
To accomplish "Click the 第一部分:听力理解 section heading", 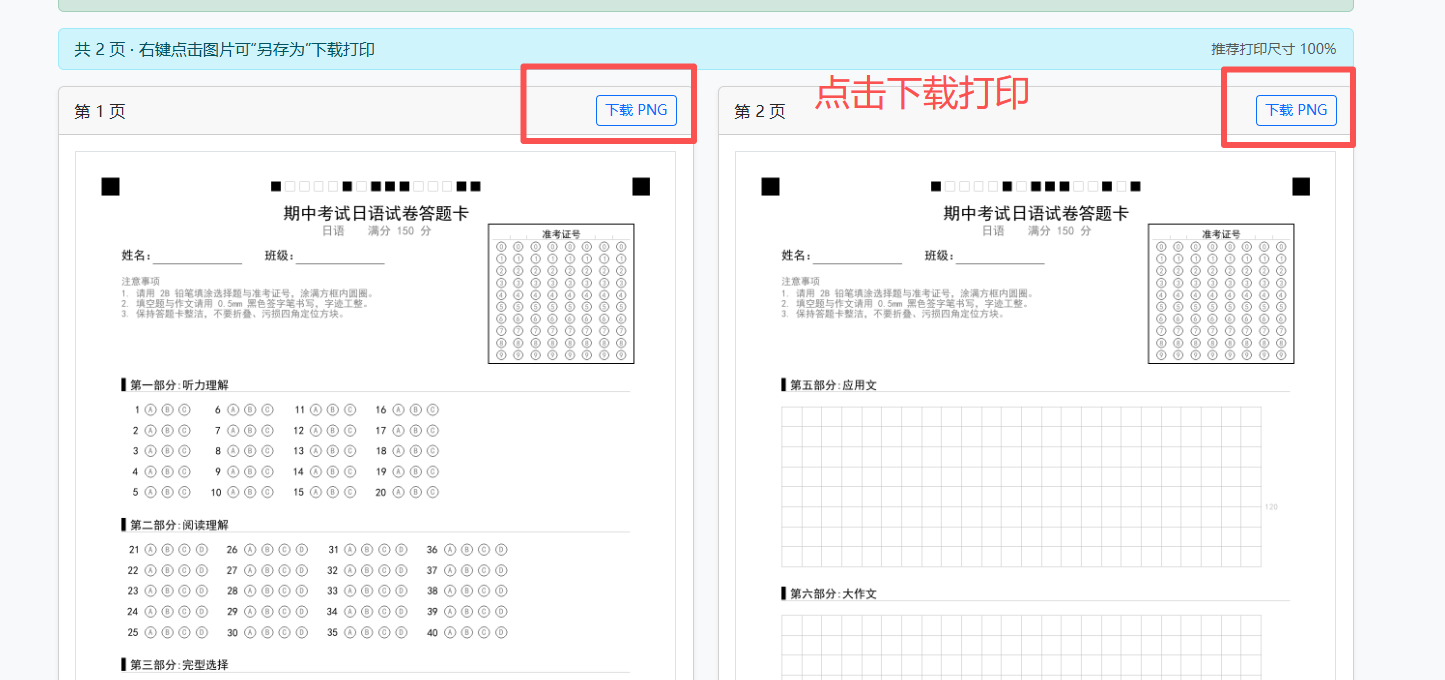I will tap(179, 385).
